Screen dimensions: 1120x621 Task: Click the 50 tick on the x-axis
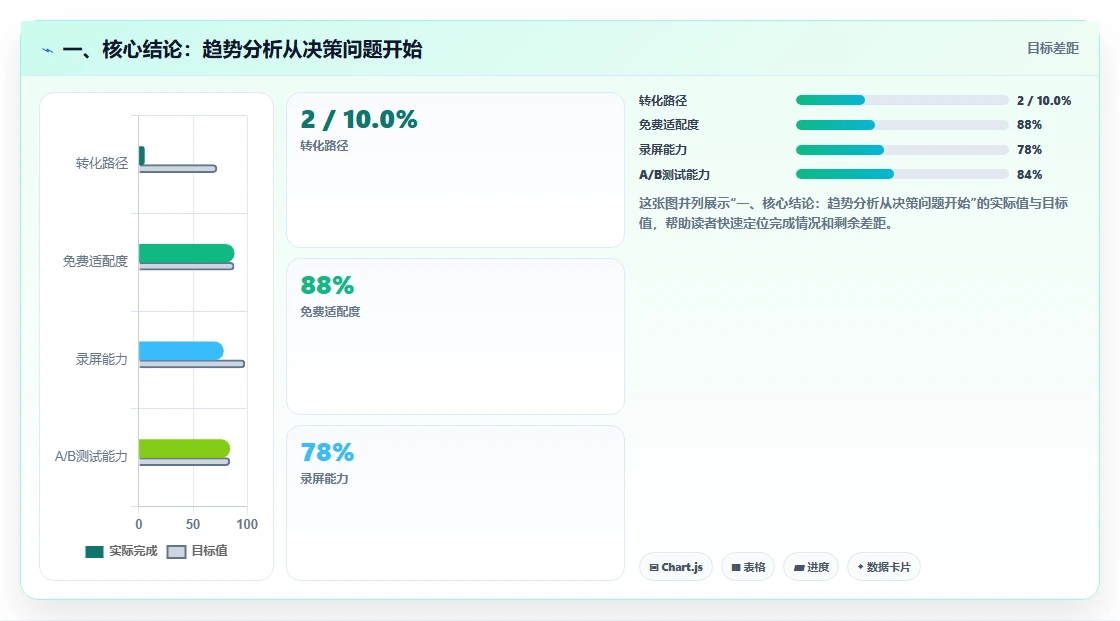point(193,525)
